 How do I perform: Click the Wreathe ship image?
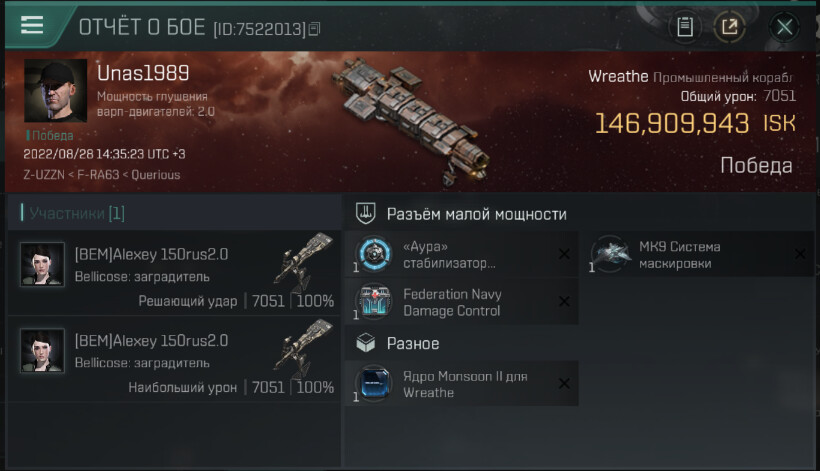pyautogui.click(x=412, y=122)
